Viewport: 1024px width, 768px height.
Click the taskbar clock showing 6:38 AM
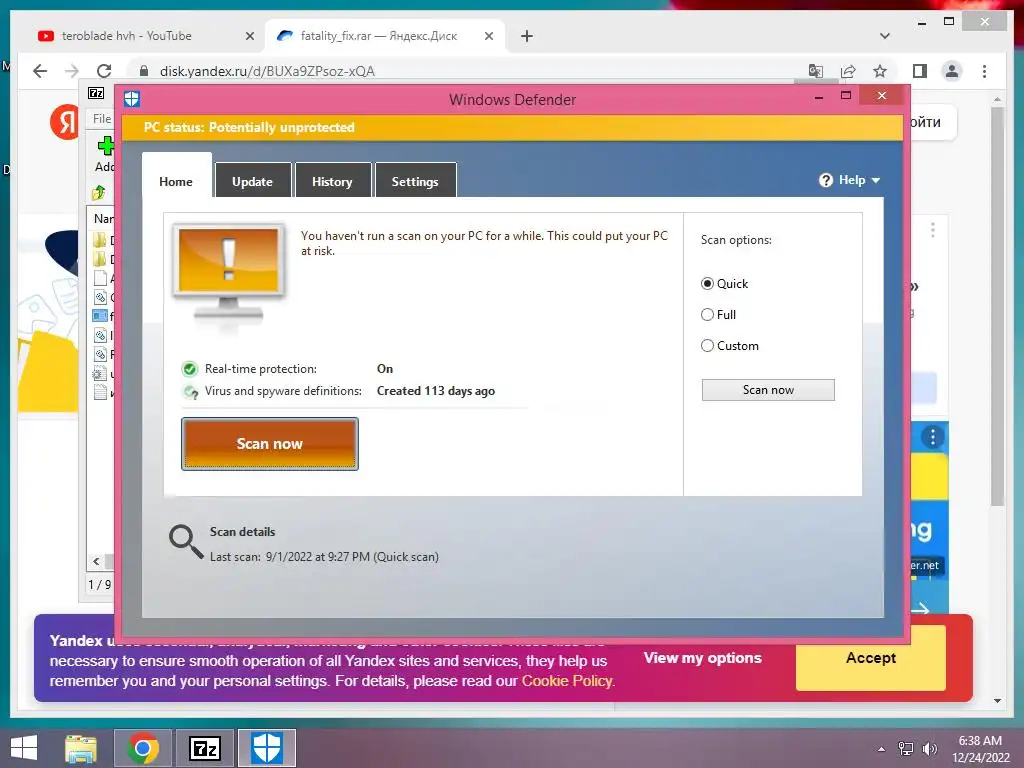[980, 748]
